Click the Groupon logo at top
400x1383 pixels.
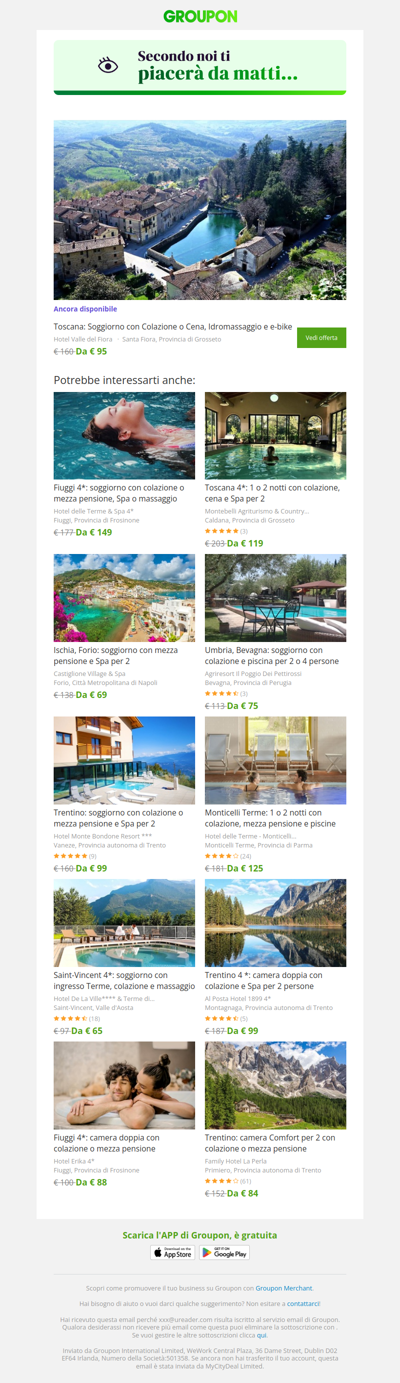pyautogui.click(x=200, y=16)
